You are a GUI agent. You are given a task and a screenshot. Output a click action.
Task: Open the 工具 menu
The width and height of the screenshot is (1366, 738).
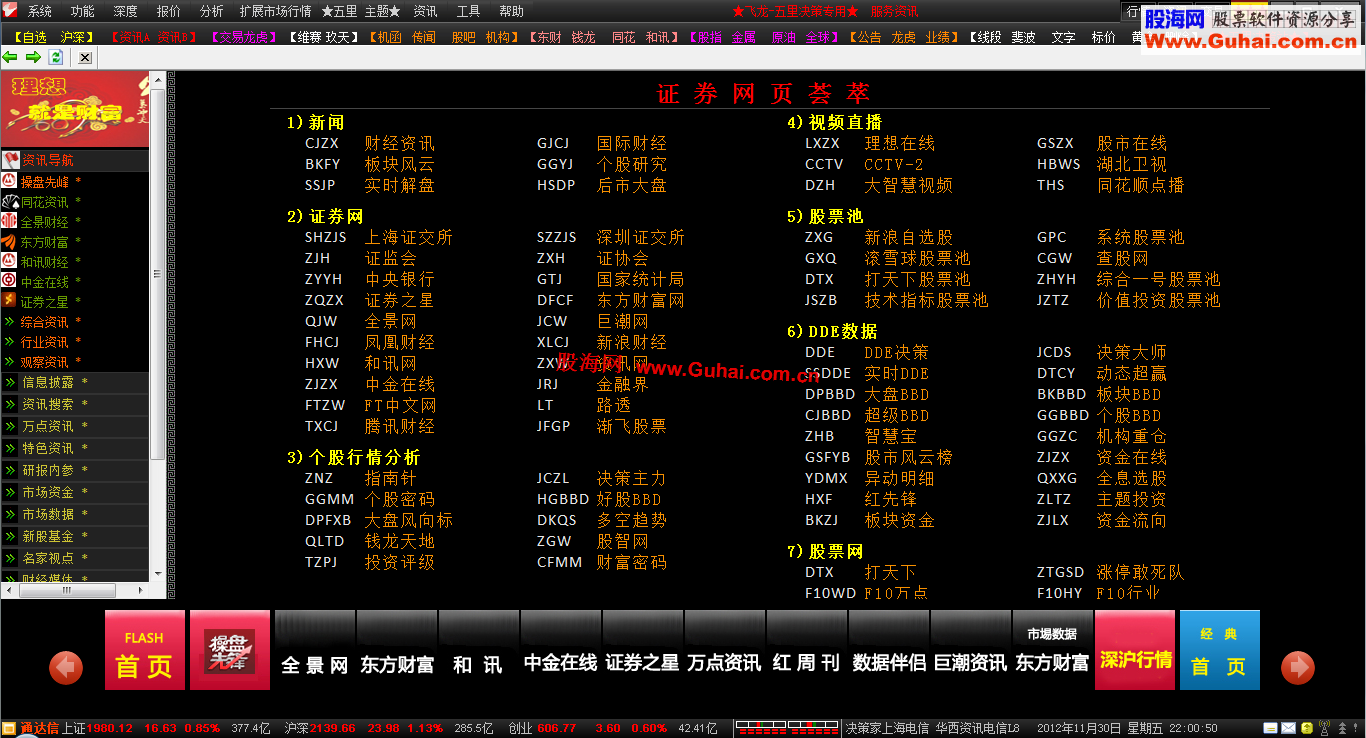pyautogui.click(x=468, y=12)
